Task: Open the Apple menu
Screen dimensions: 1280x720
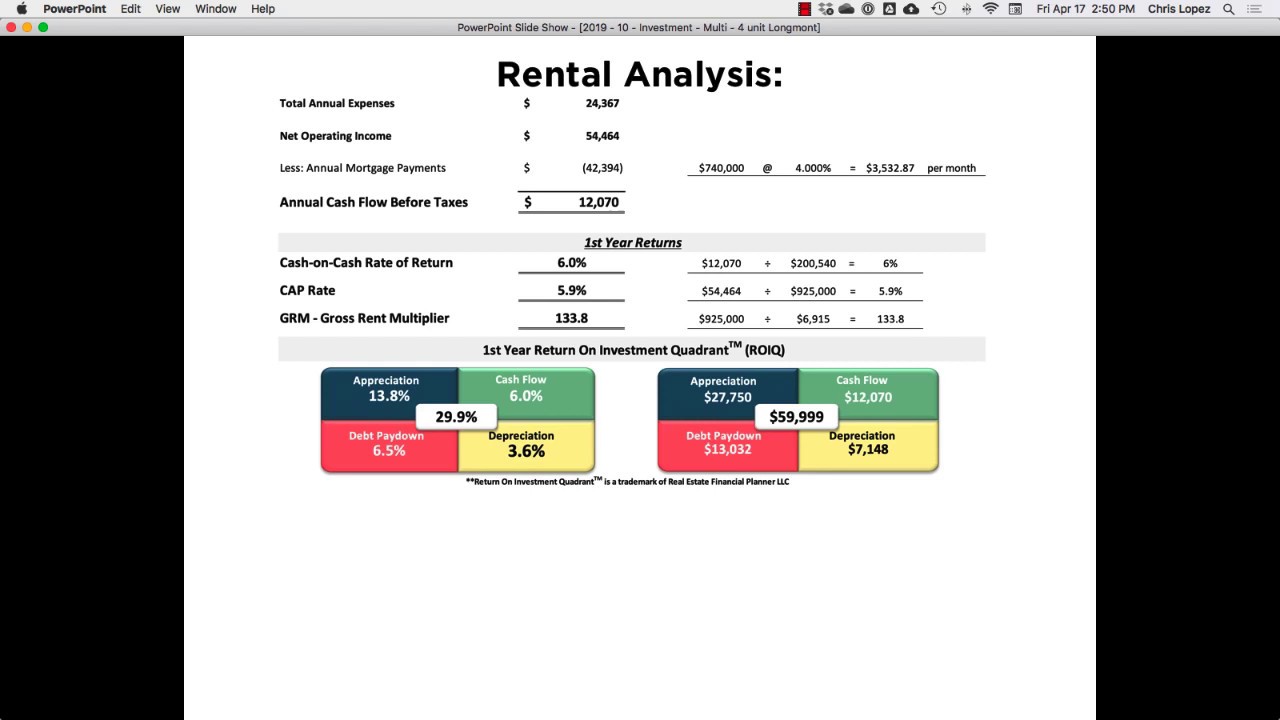Action: 21,9
